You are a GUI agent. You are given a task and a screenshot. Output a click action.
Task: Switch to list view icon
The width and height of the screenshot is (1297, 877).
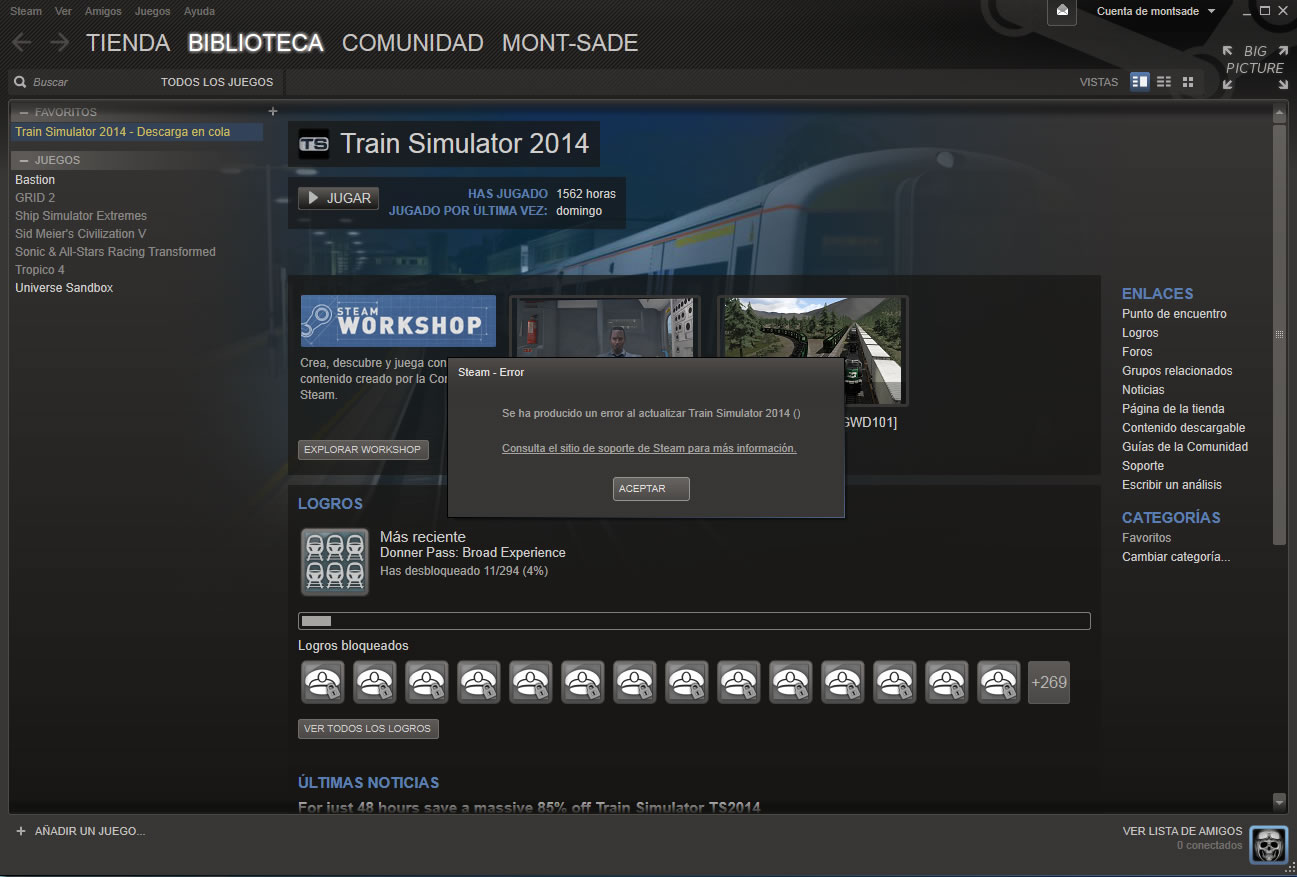[x=1164, y=81]
